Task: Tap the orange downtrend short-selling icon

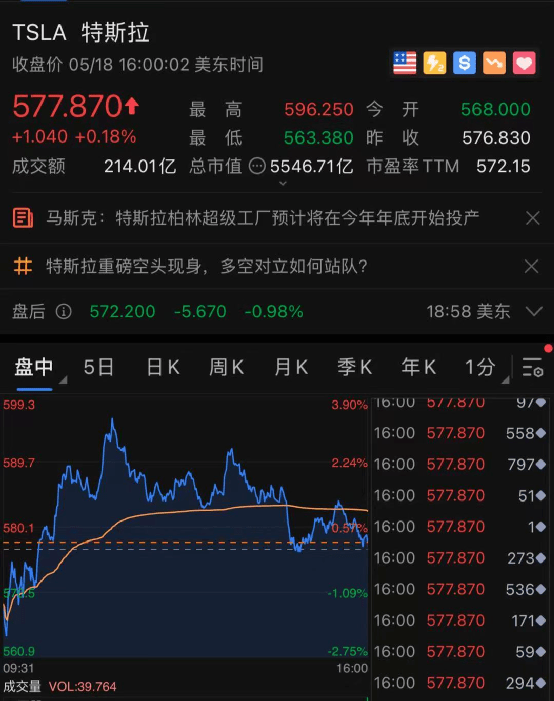Action: click(494, 63)
